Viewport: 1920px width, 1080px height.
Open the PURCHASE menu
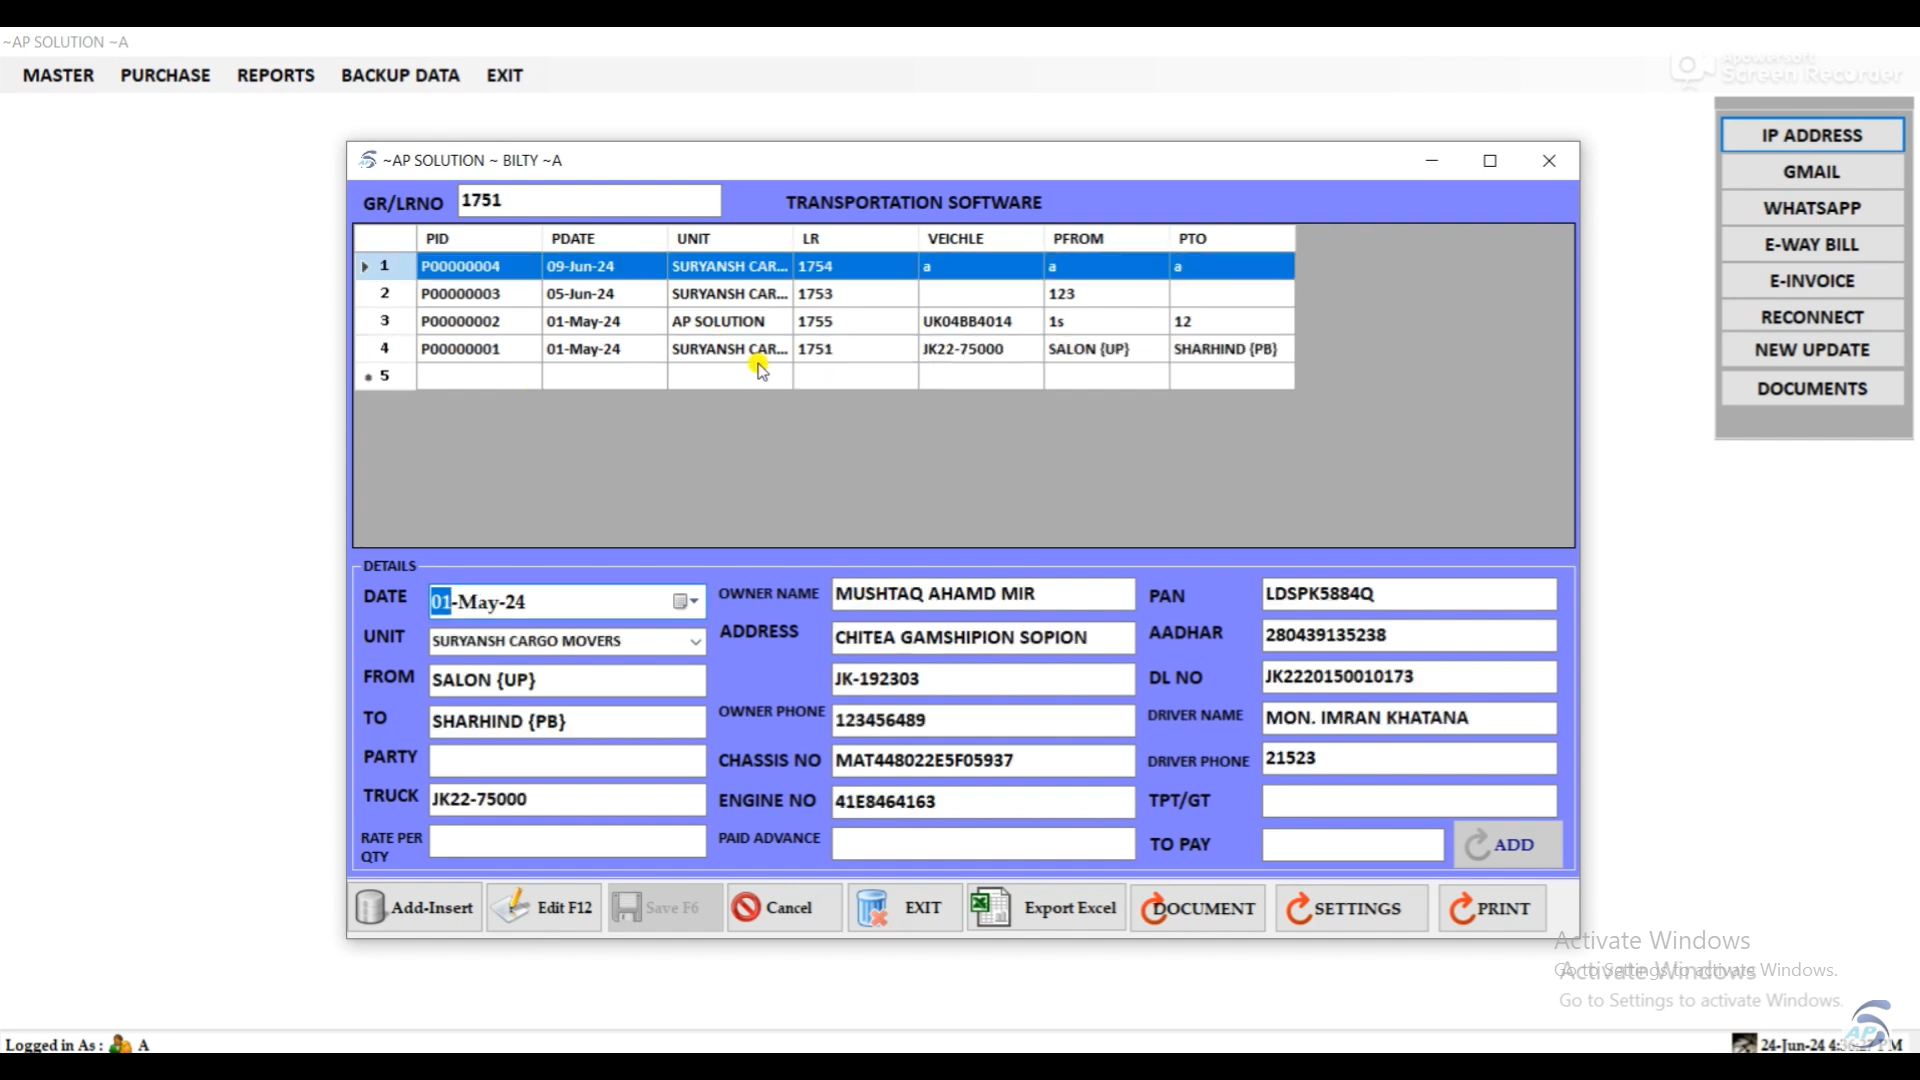[x=165, y=75]
